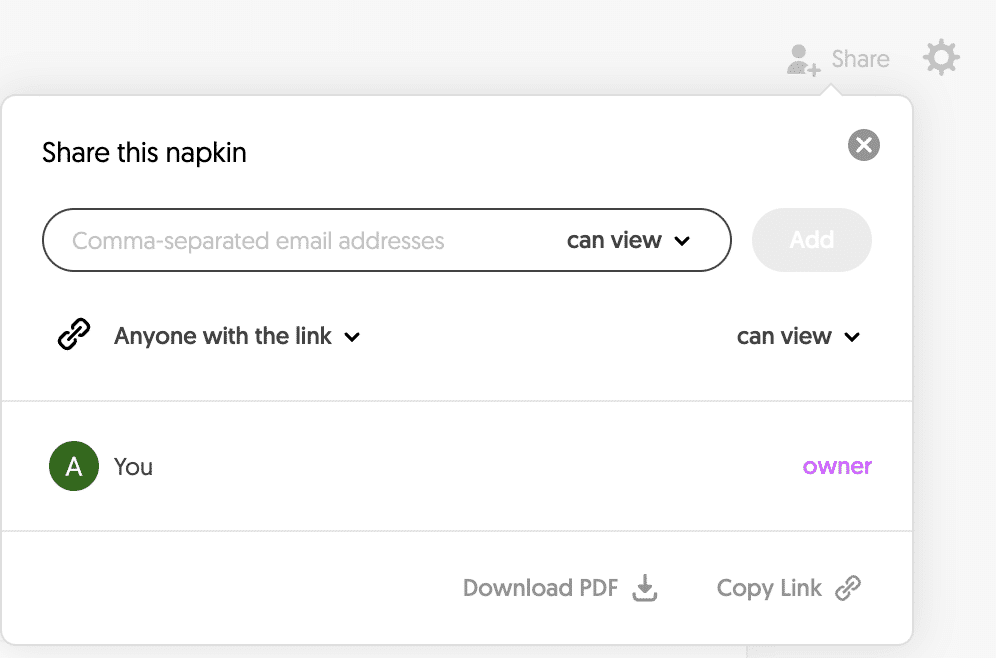This screenshot has width=996, height=658.
Task: Click the add-person Share icon
Action: tap(803, 60)
